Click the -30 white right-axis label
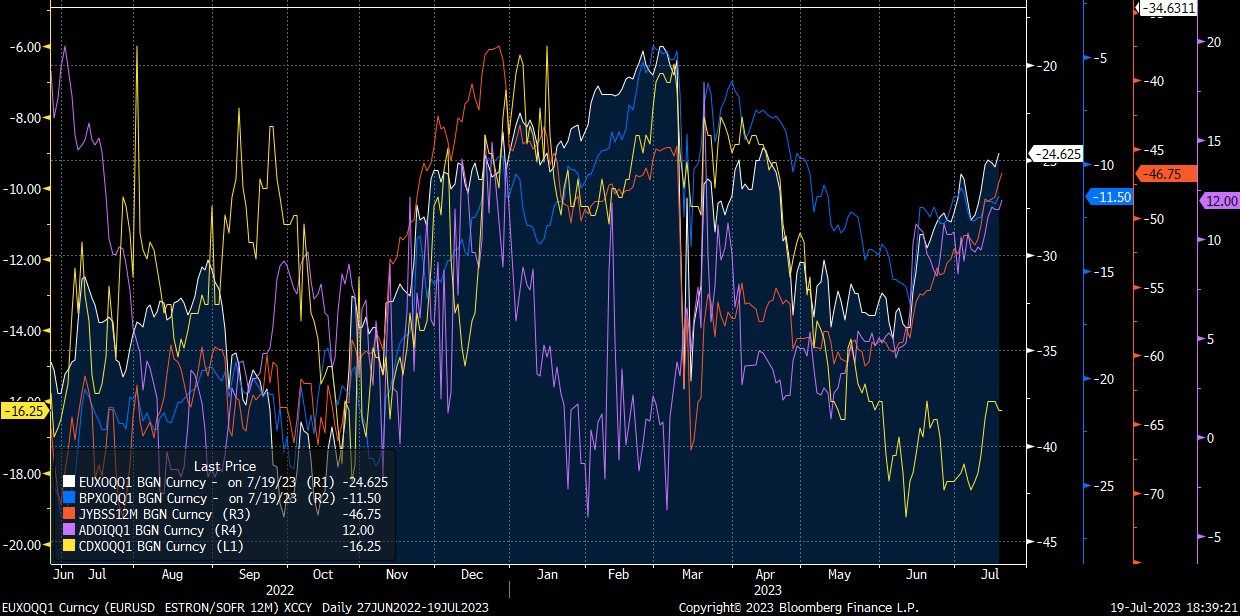This screenshot has height=616, width=1240. 1047,256
